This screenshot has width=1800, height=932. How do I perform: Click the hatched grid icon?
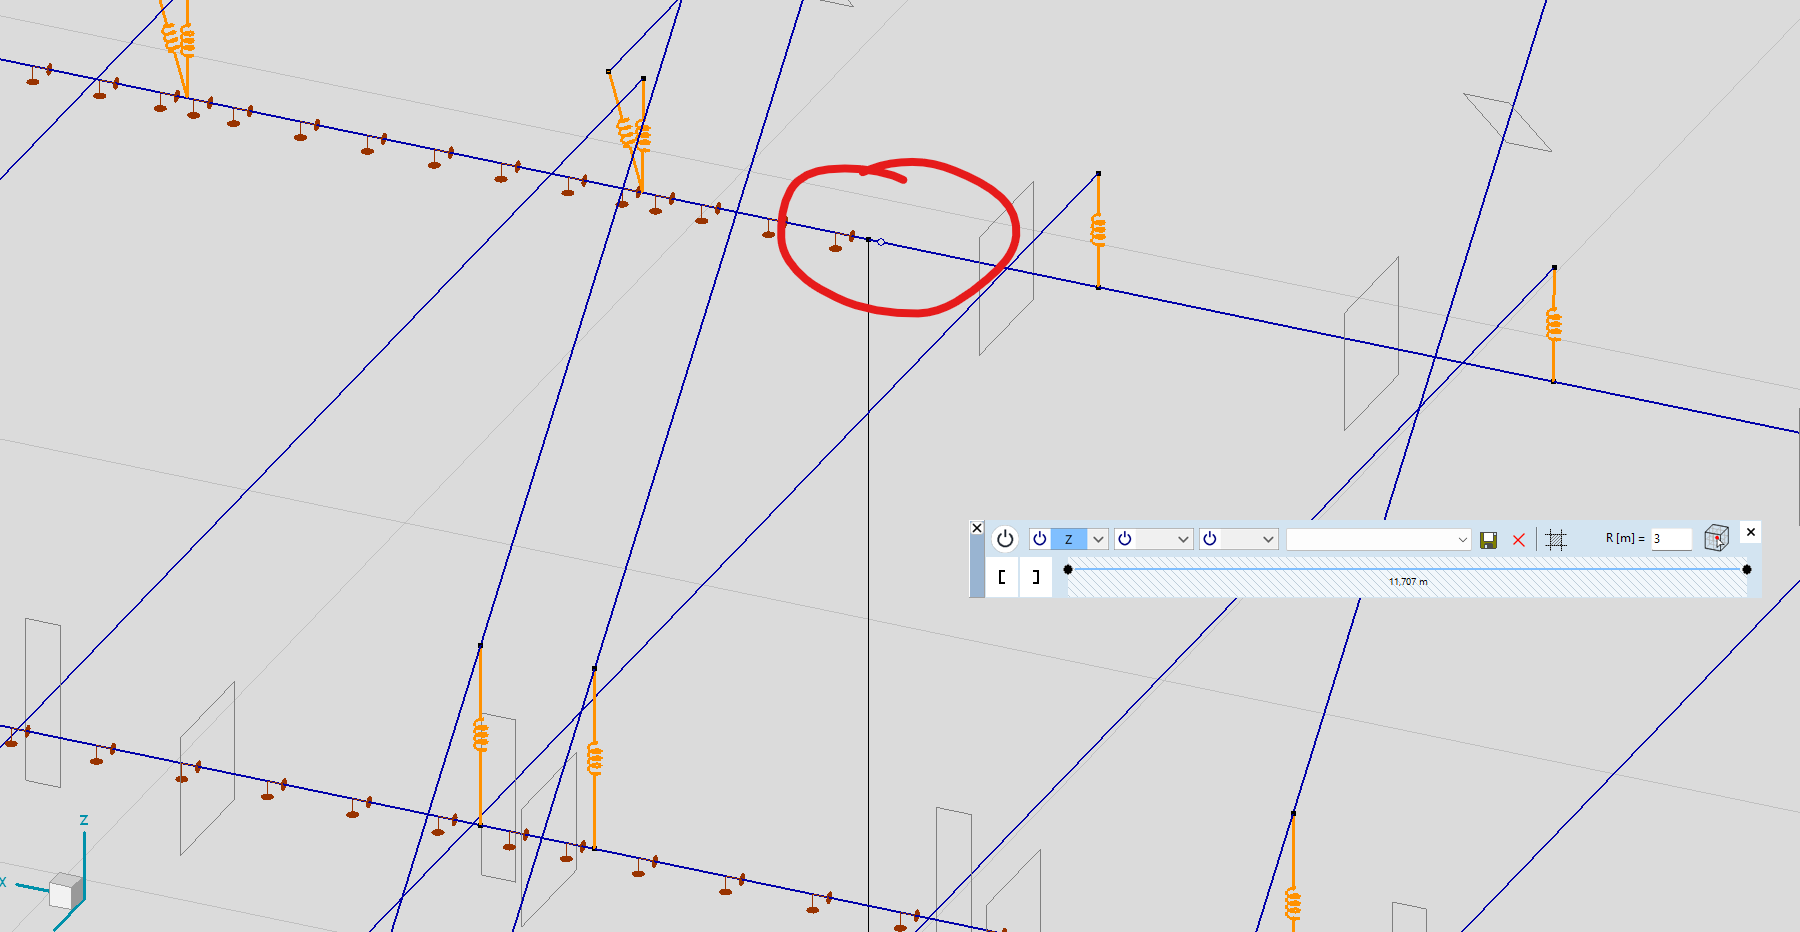tap(1555, 540)
